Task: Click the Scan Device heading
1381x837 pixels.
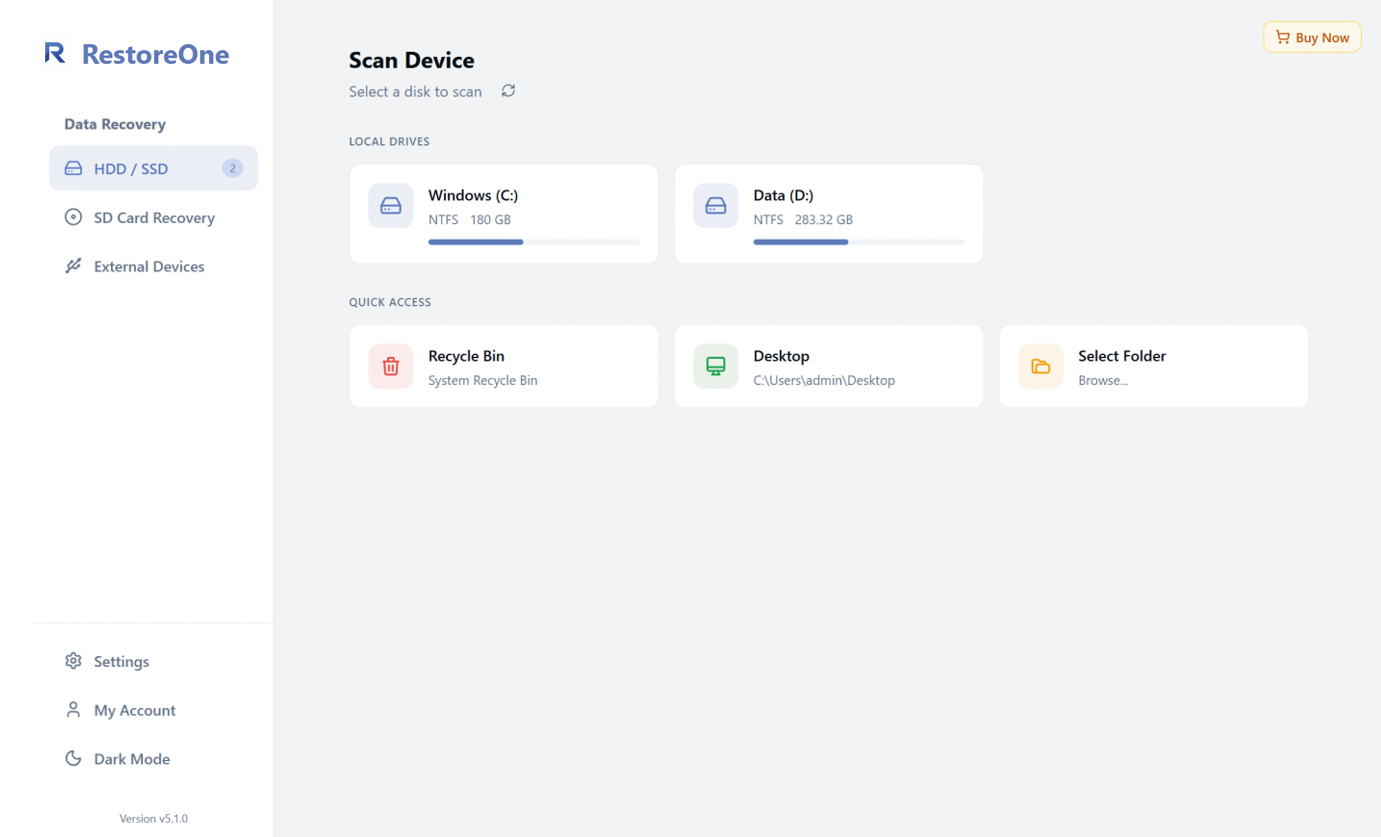Action: click(x=412, y=60)
